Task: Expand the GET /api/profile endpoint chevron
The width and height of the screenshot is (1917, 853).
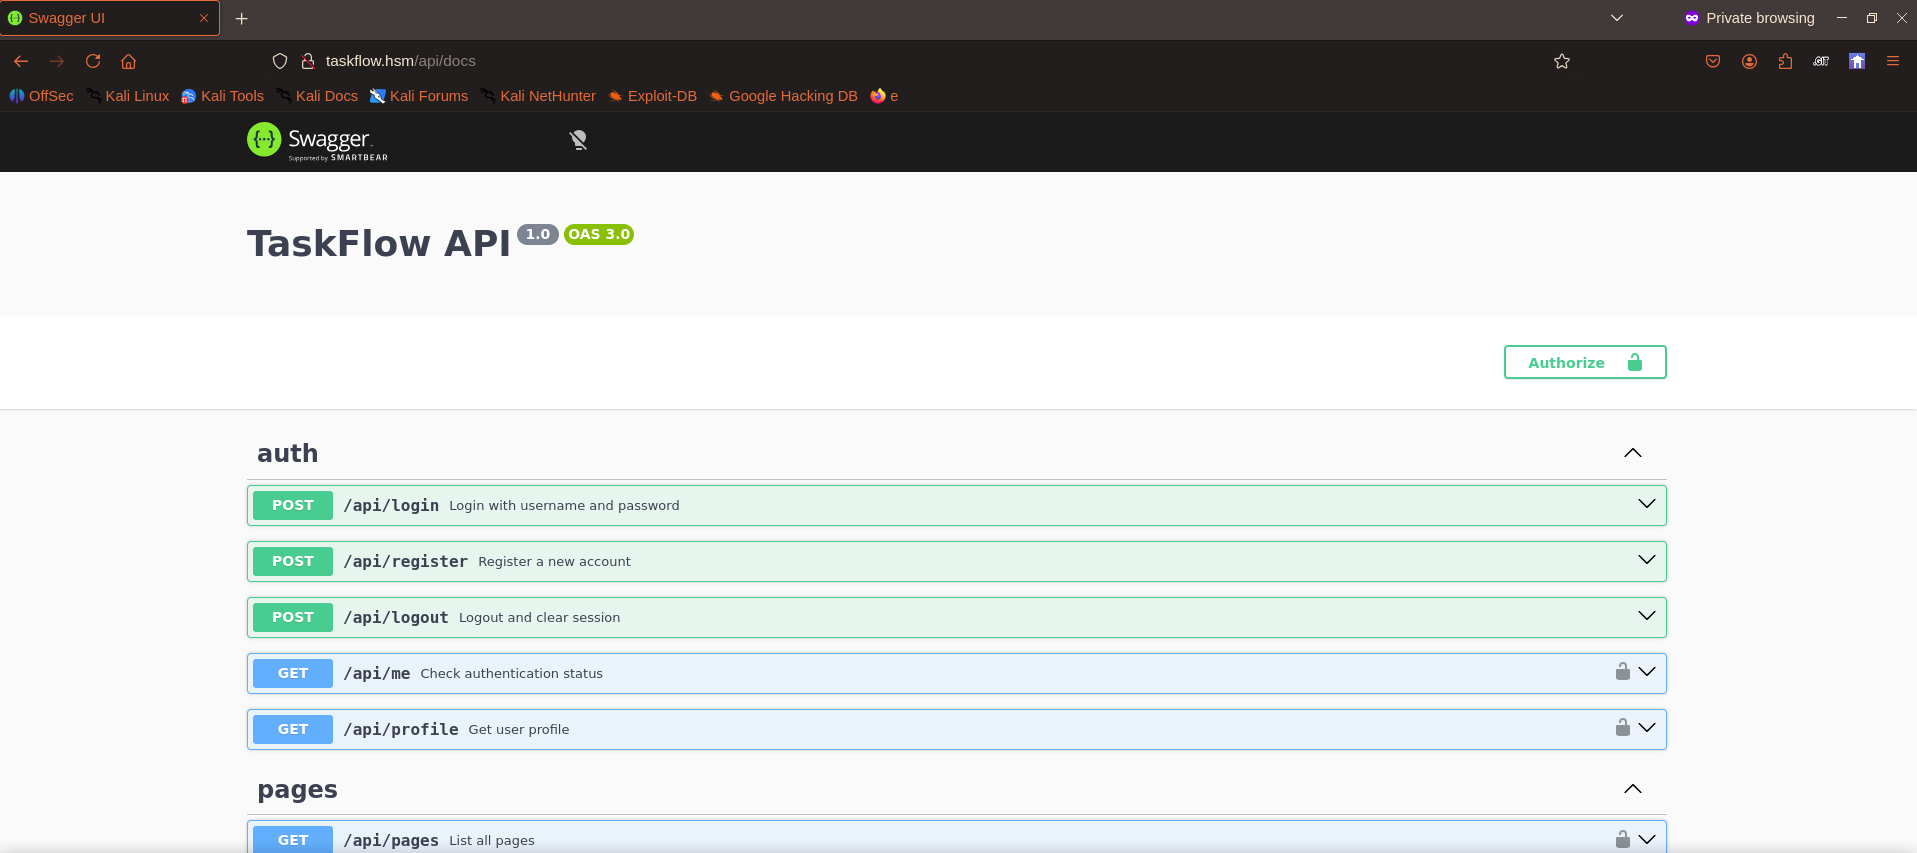Action: pyautogui.click(x=1647, y=728)
